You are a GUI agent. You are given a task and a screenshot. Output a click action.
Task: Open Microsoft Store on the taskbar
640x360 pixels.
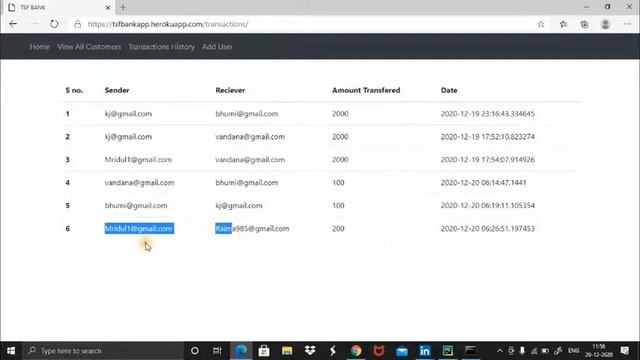264,351
